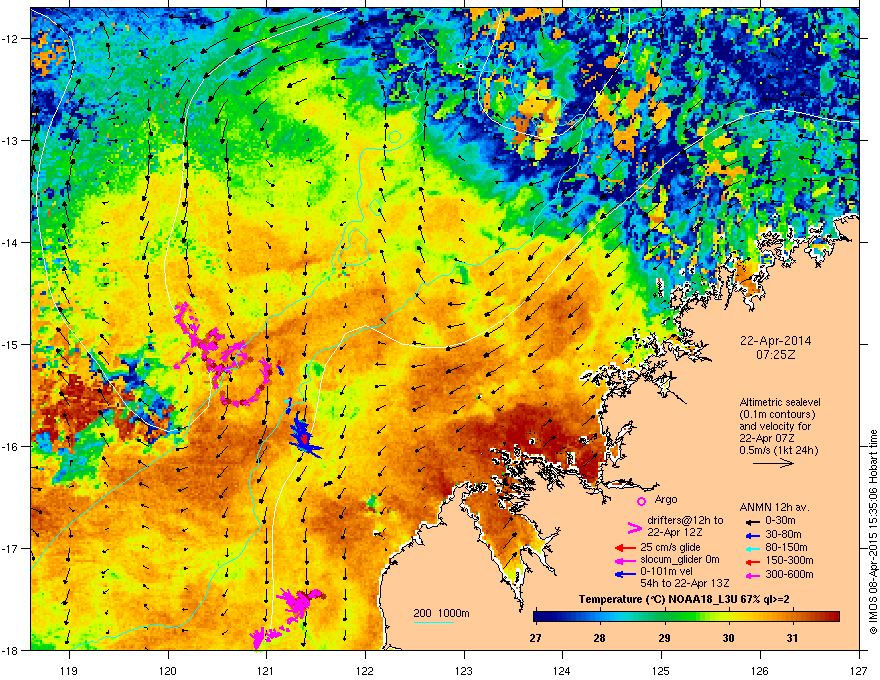Image resolution: width=880 pixels, height=680 pixels.
Task: Click the magenta Argo circle marker in legend
Action: coord(641,500)
